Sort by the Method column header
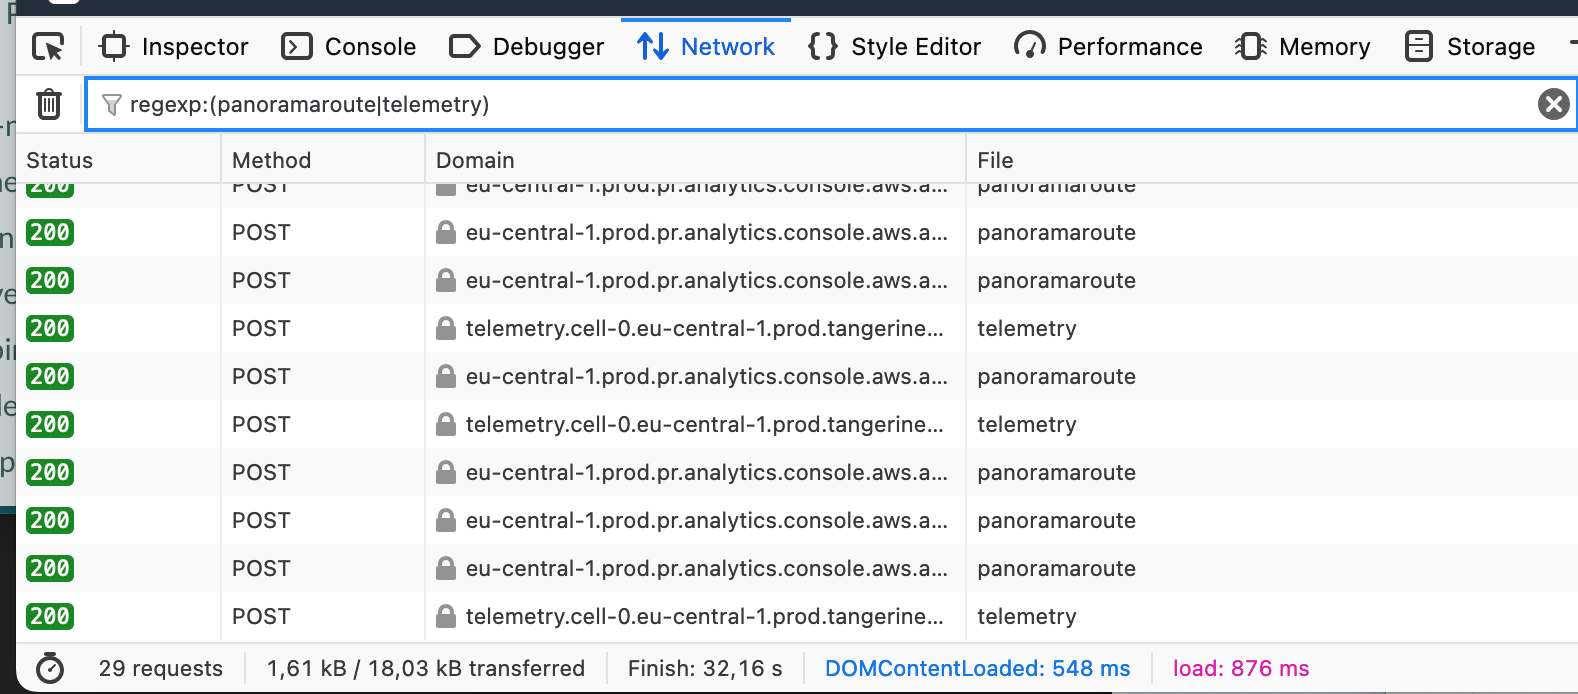 (323, 160)
